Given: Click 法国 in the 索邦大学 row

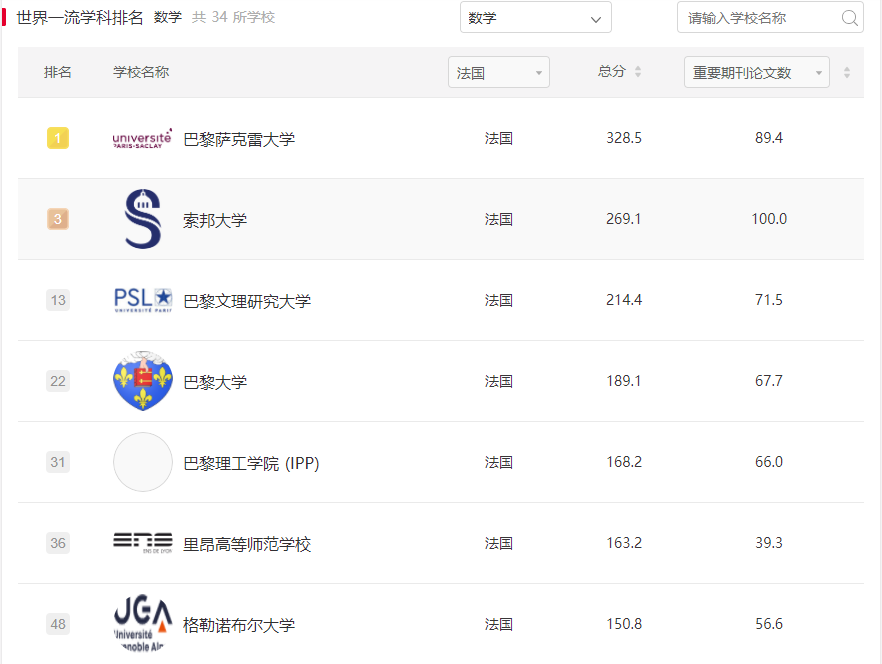Looking at the screenshot, I should coord(499,219).
